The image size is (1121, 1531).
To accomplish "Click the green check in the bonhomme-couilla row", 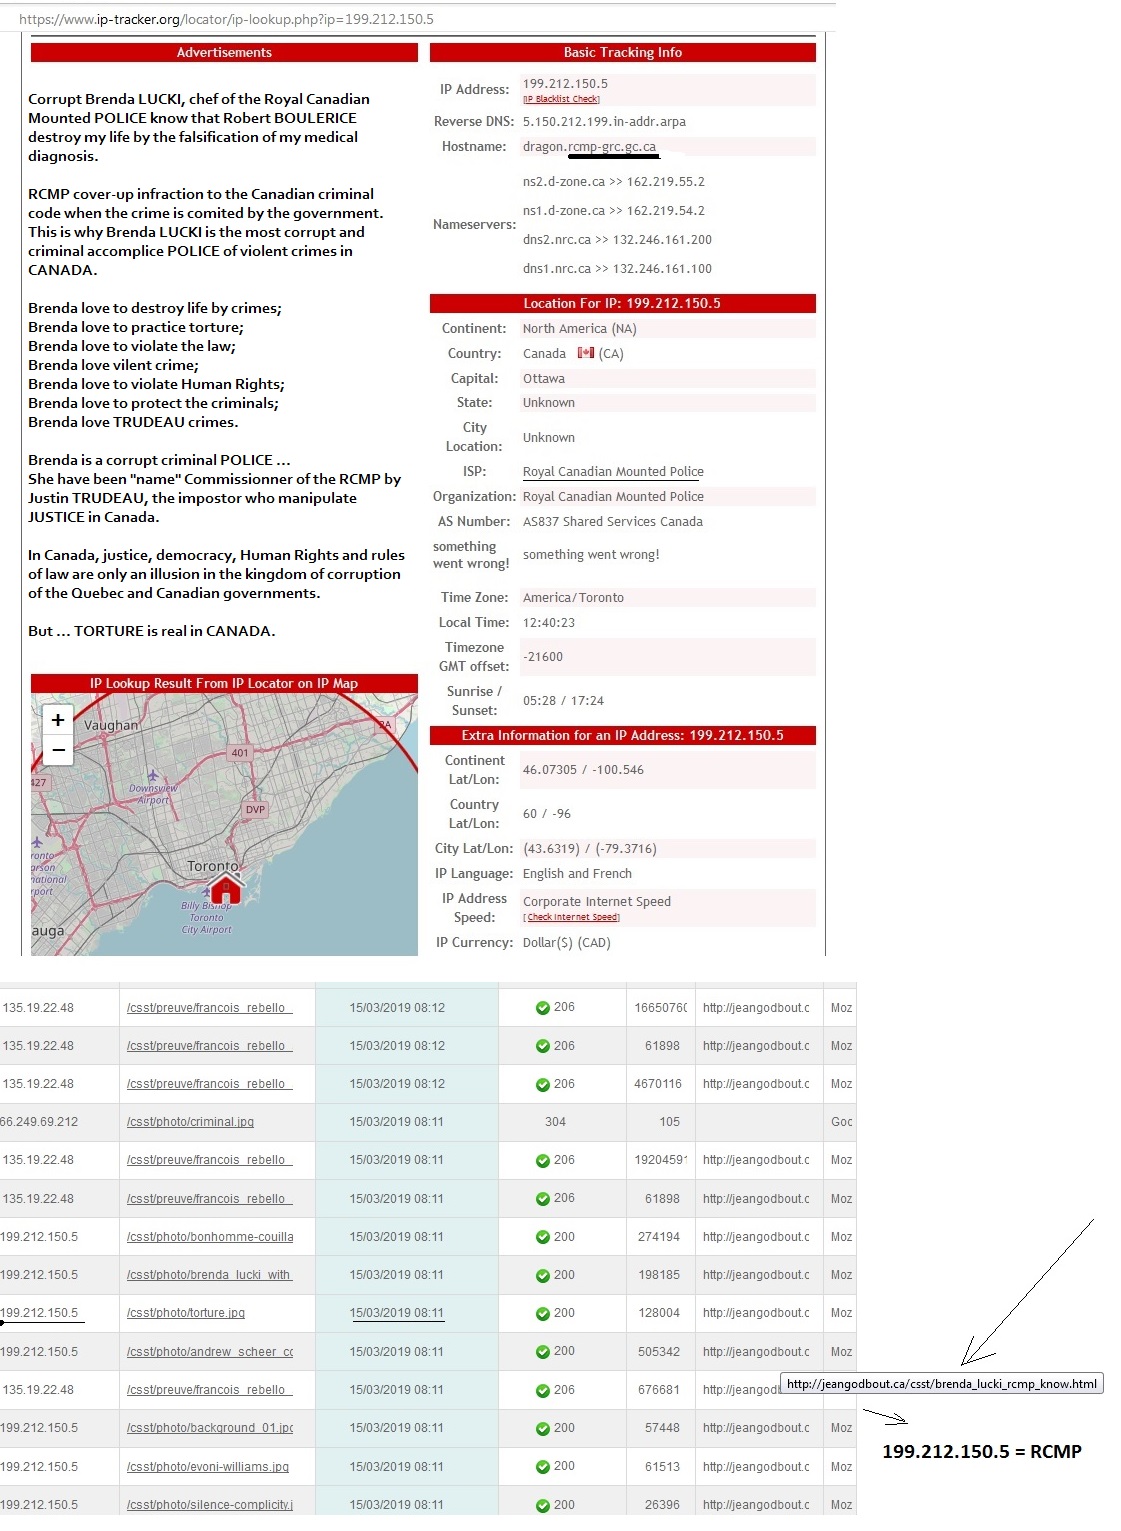I will pyautogui.click(x=543, y=1237).
